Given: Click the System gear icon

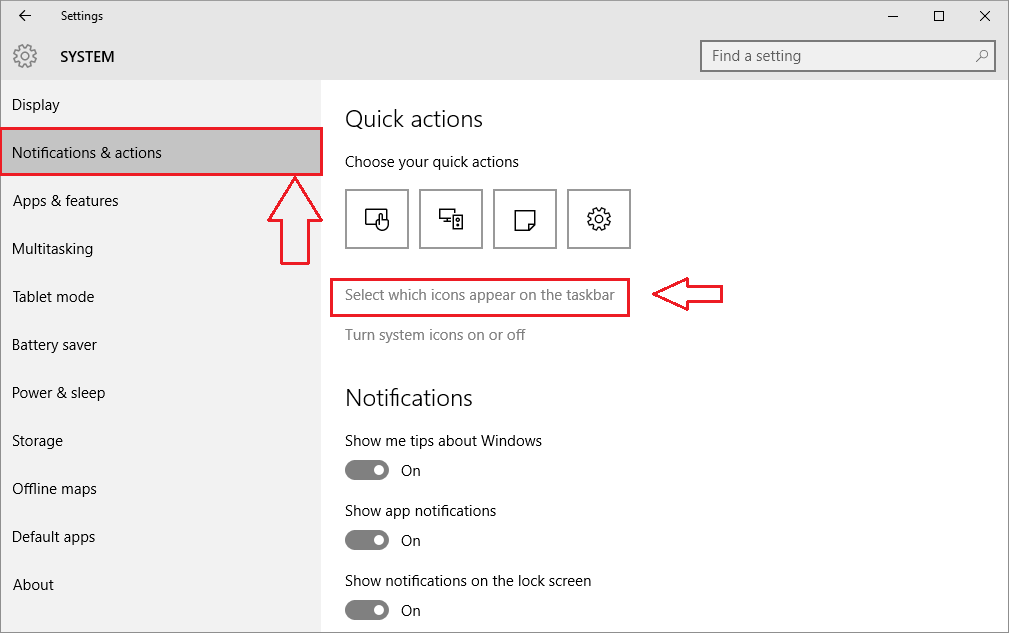Looking at the screenshot, I should 25,57.
